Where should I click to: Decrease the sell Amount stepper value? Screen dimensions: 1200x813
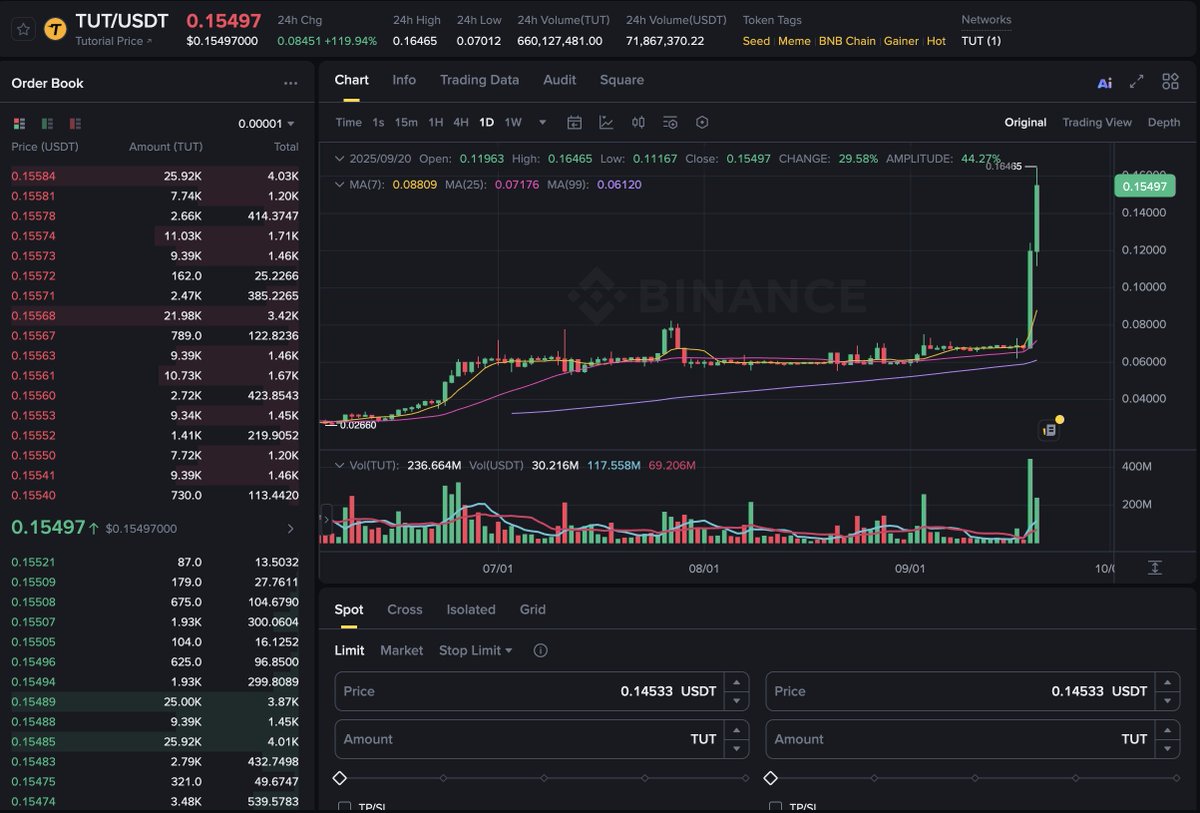(x=1167, y=748)
